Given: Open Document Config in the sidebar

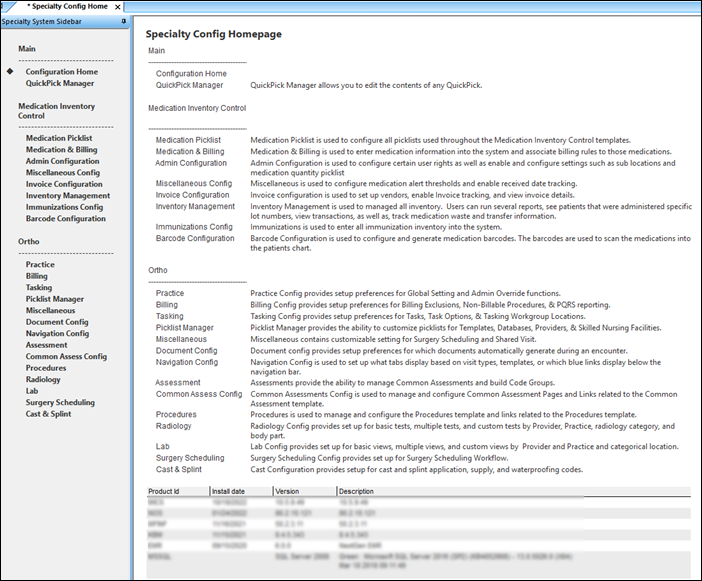Looking at the screenshot, I should tap(57, 322).
